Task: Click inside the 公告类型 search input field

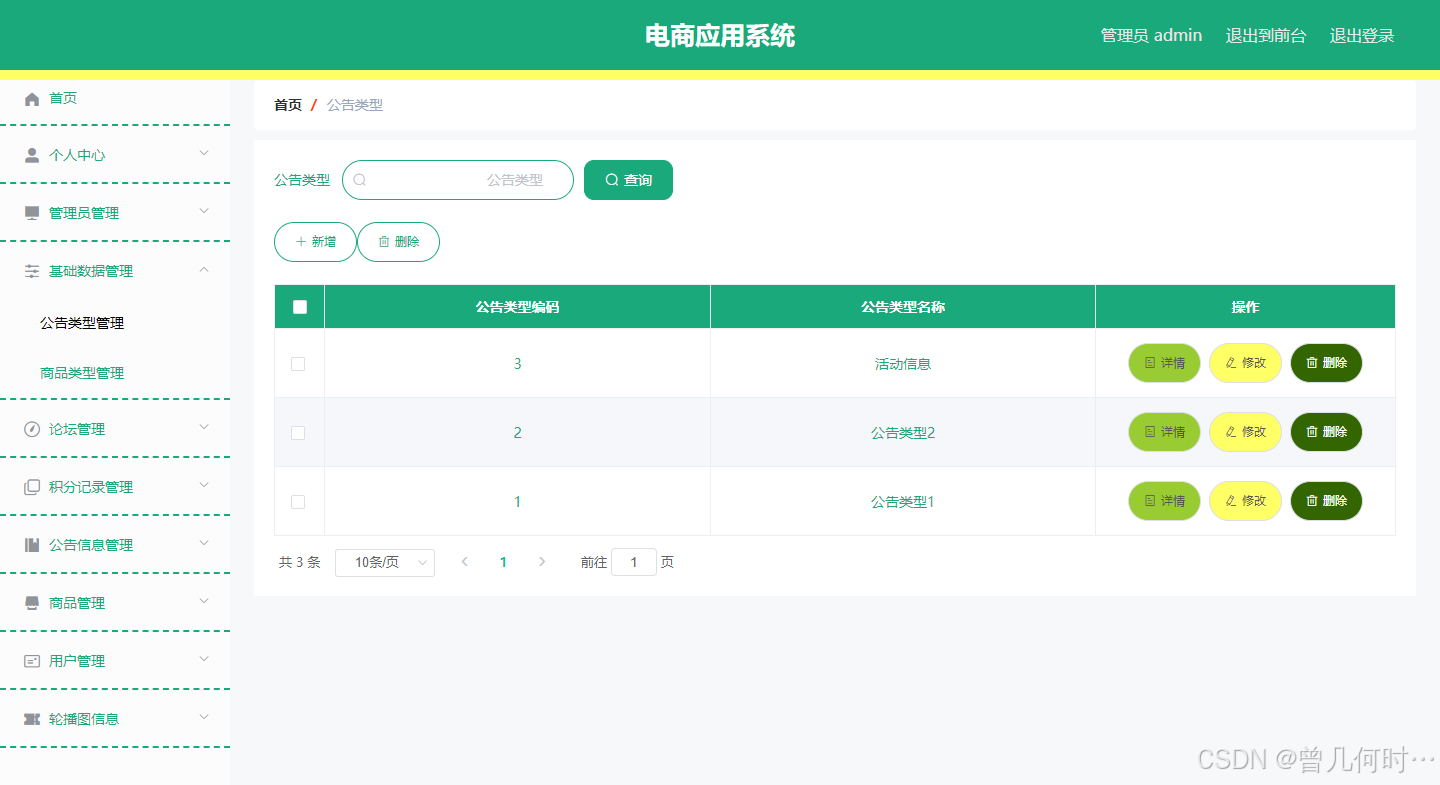Action: point(457,180)
